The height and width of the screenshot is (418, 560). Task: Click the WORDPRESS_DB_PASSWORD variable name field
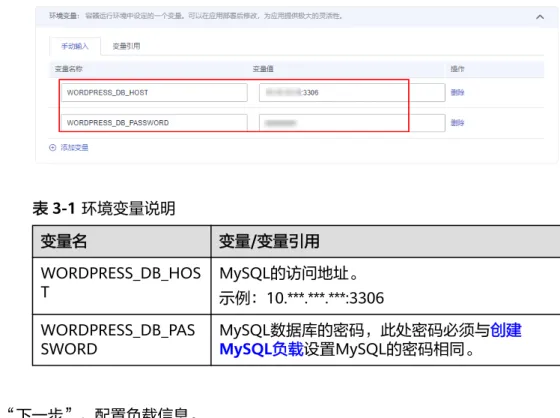[x=154, y=123]
